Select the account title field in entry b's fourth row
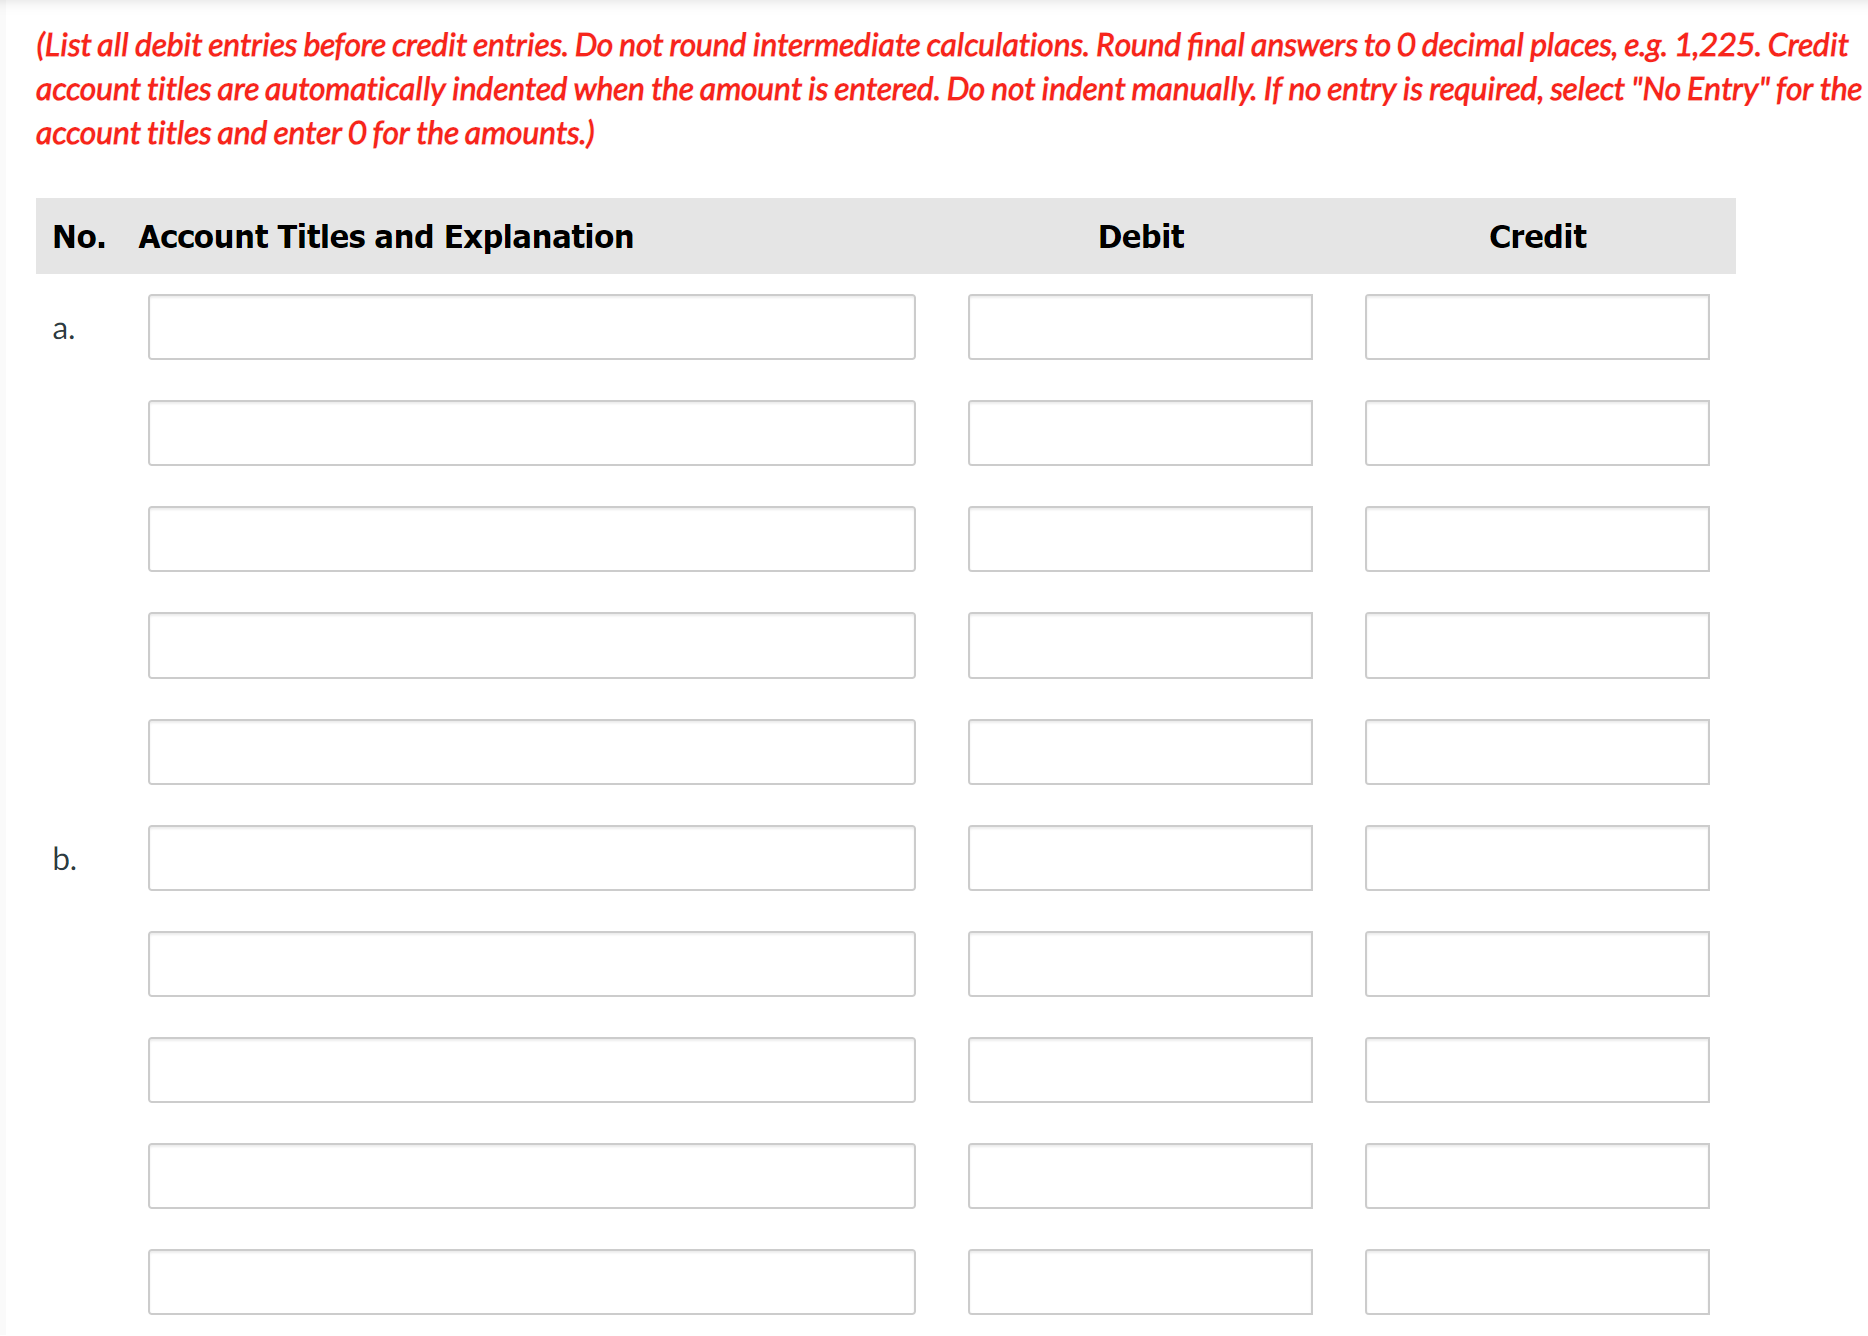1868x1336 pixels. pyautogui.click(x=531, y=1176)
